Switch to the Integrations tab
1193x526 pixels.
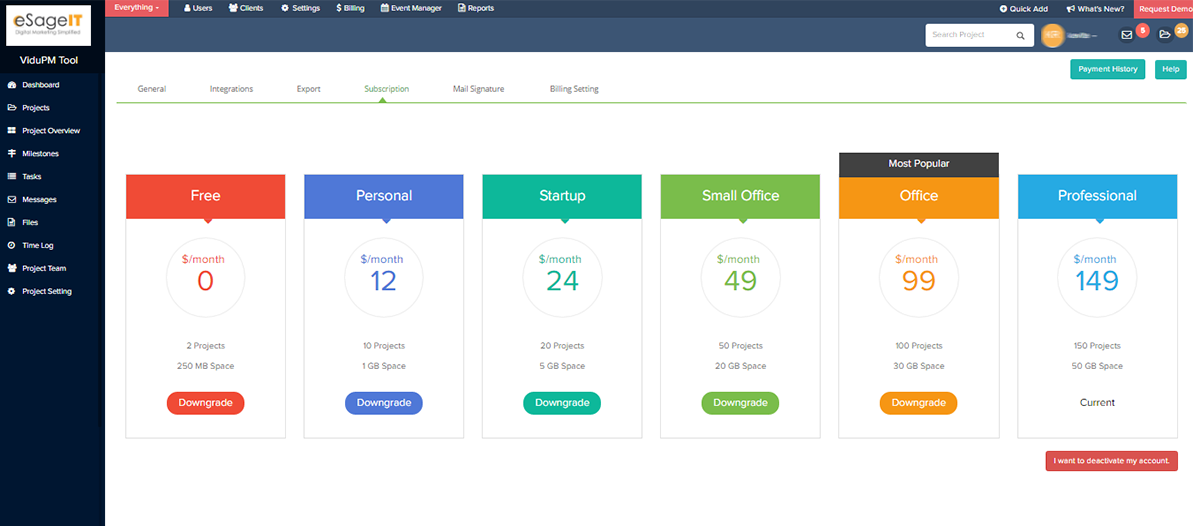pyautogui.click(x=231, y=89)
